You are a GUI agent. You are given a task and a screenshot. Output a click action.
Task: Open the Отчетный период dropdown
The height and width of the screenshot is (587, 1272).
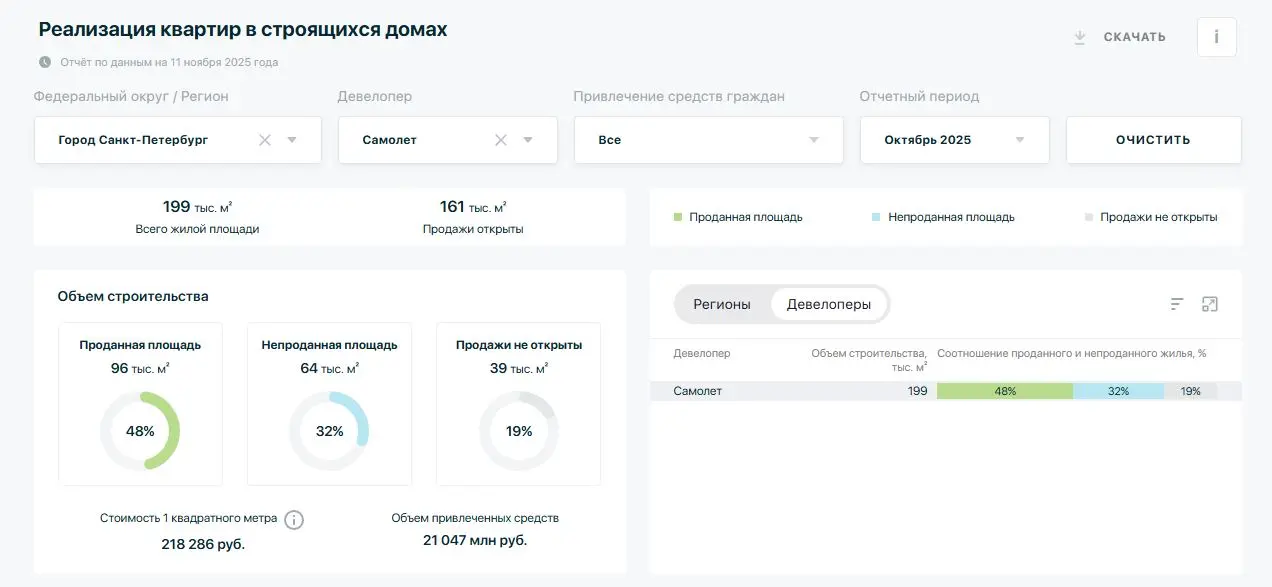tap(1019, 140)
